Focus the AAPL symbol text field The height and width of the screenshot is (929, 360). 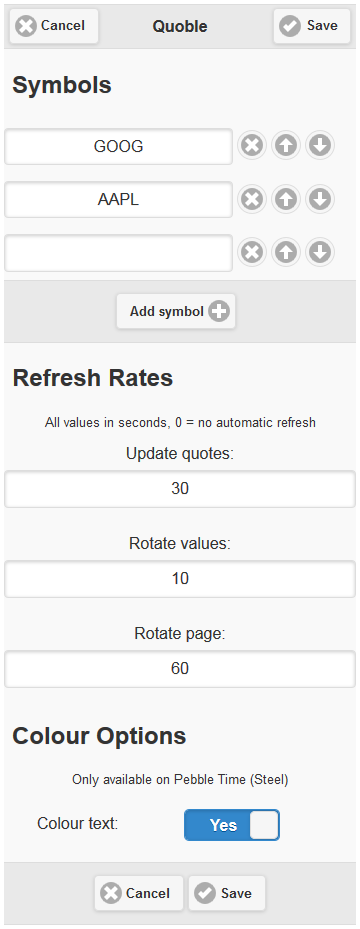[118, 200]
